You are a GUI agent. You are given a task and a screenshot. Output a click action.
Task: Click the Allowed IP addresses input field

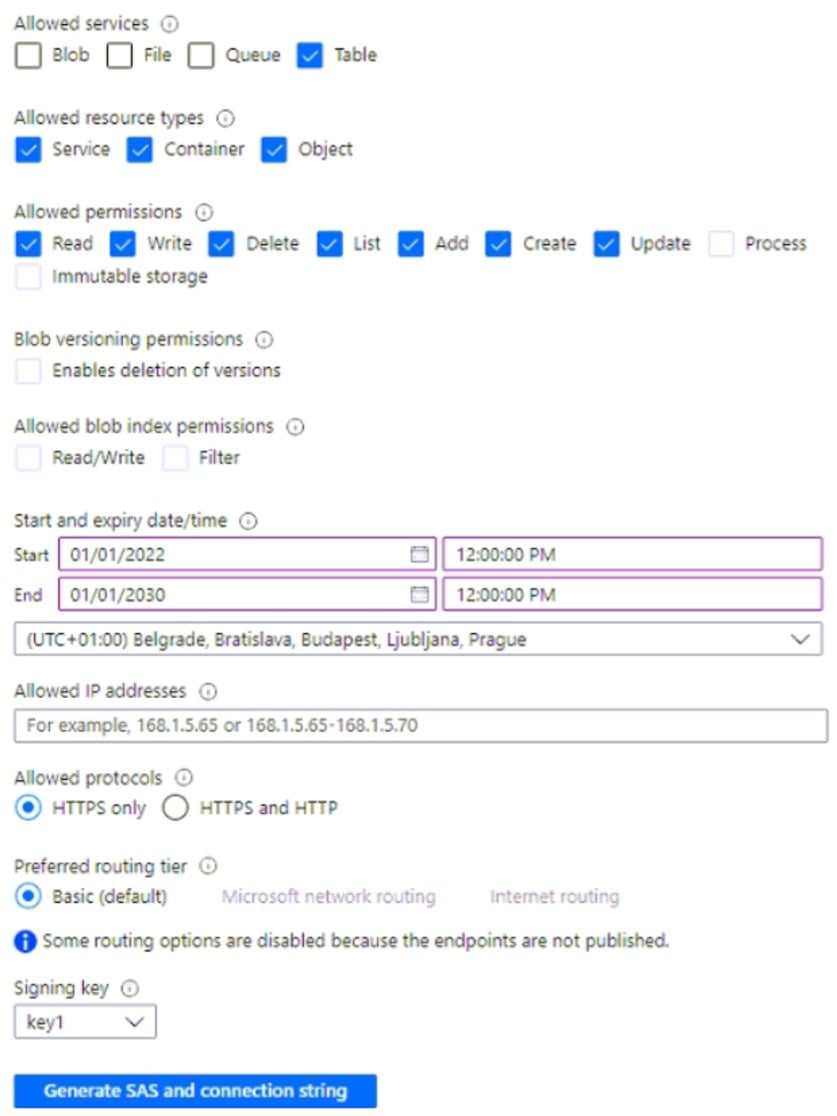point(418,726)
